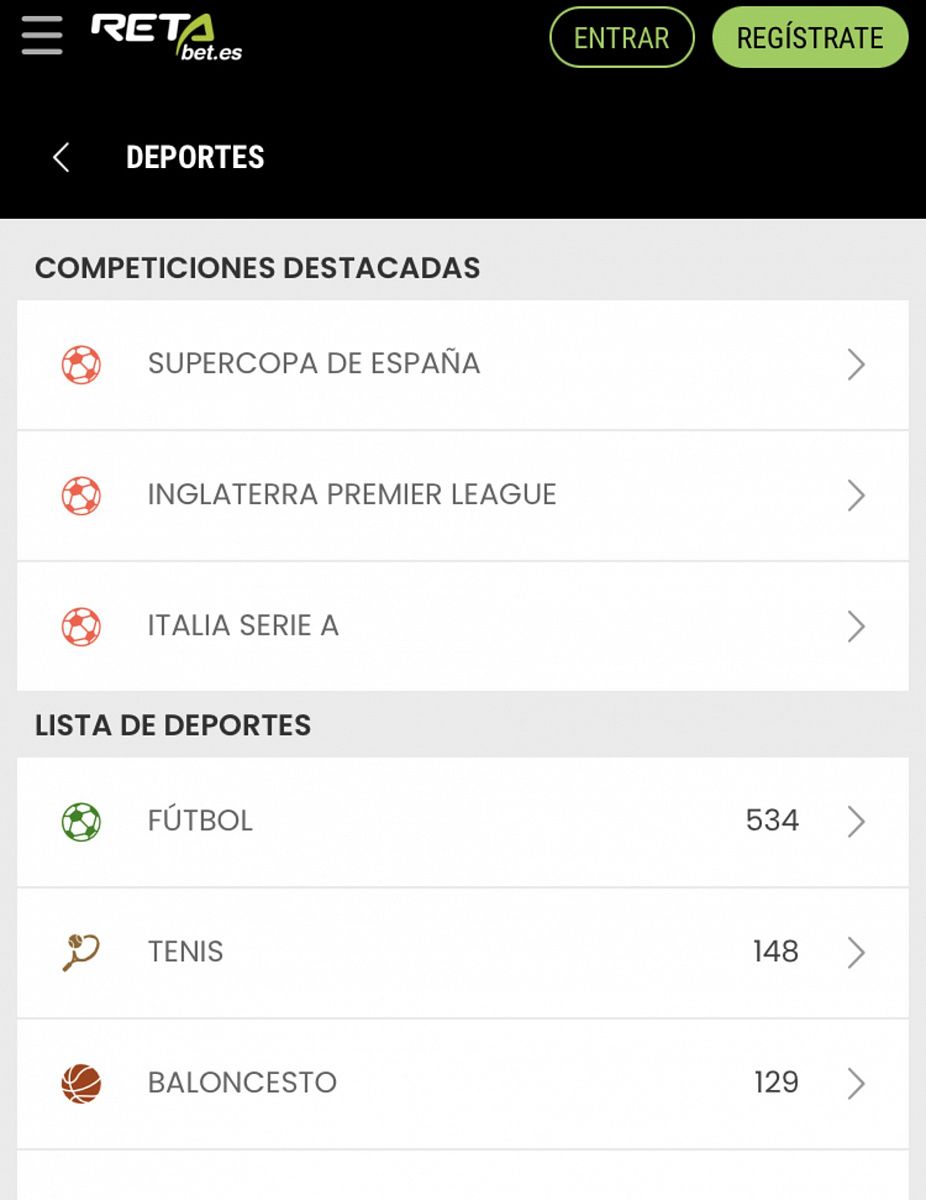Screen dimensions: 926x1200
Task: Open Tenis list via right chevron
Action: (856, 952)
